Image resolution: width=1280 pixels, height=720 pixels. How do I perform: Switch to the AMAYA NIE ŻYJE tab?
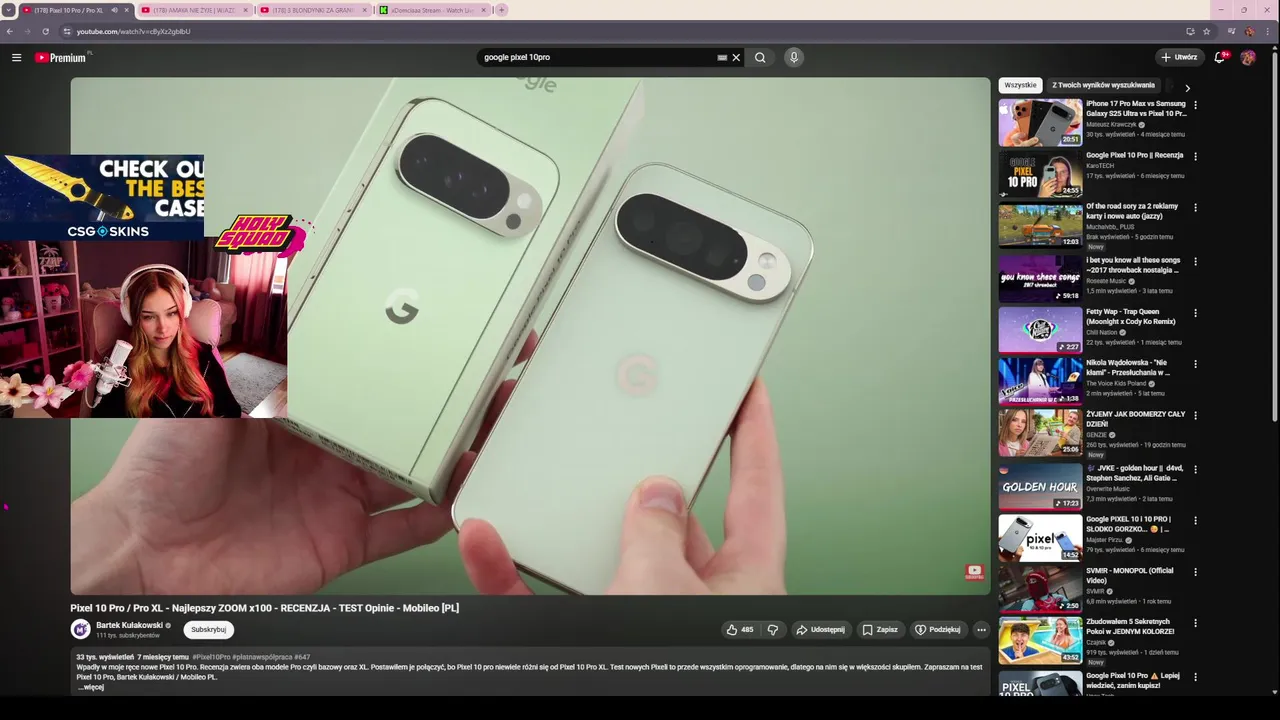pyautogui.click(x=194, y=10)
